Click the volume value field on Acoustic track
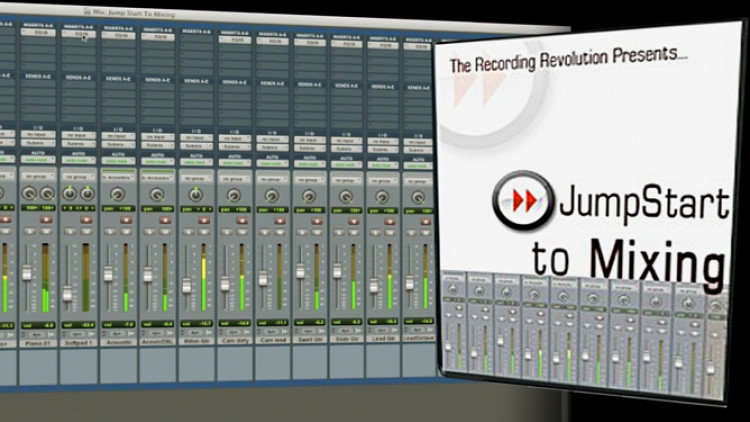The image size is (750, 422). coord(118,324)
